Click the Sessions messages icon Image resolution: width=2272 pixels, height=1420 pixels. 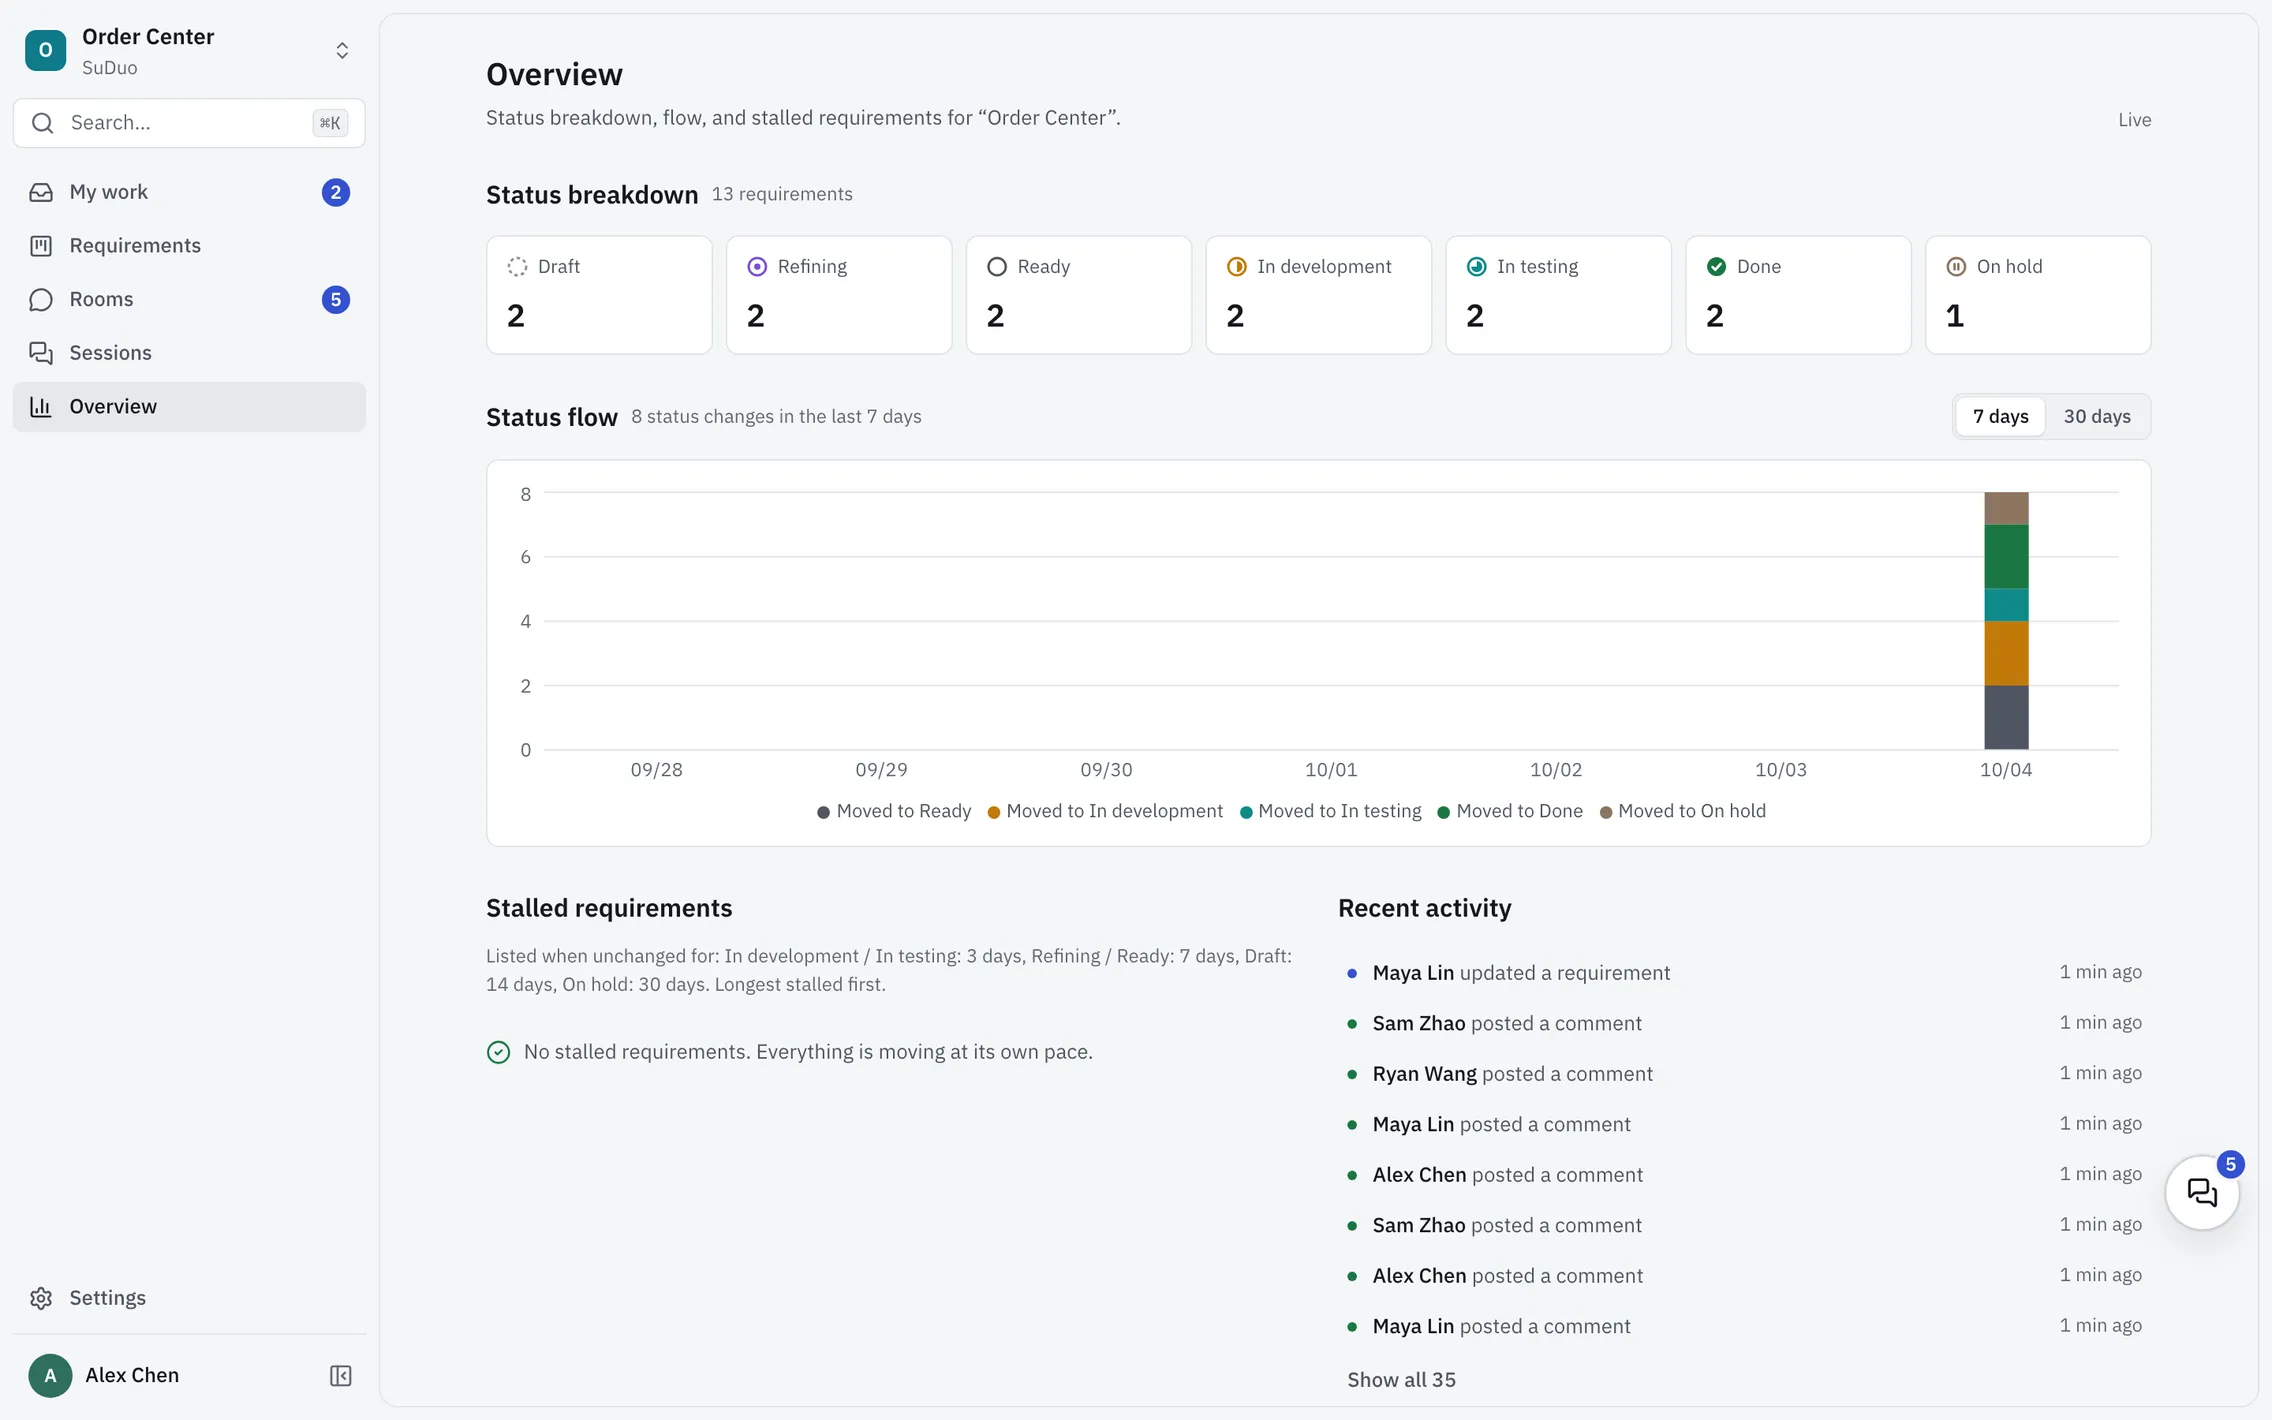pos(41,353)
